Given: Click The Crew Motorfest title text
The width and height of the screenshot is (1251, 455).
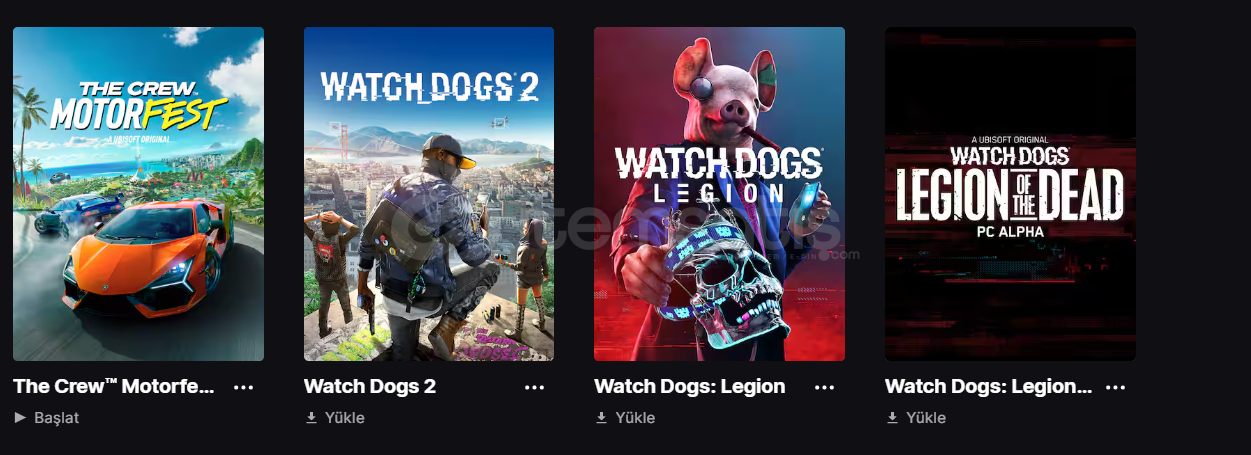Looking at the screenshot, I should pos(114,386).
